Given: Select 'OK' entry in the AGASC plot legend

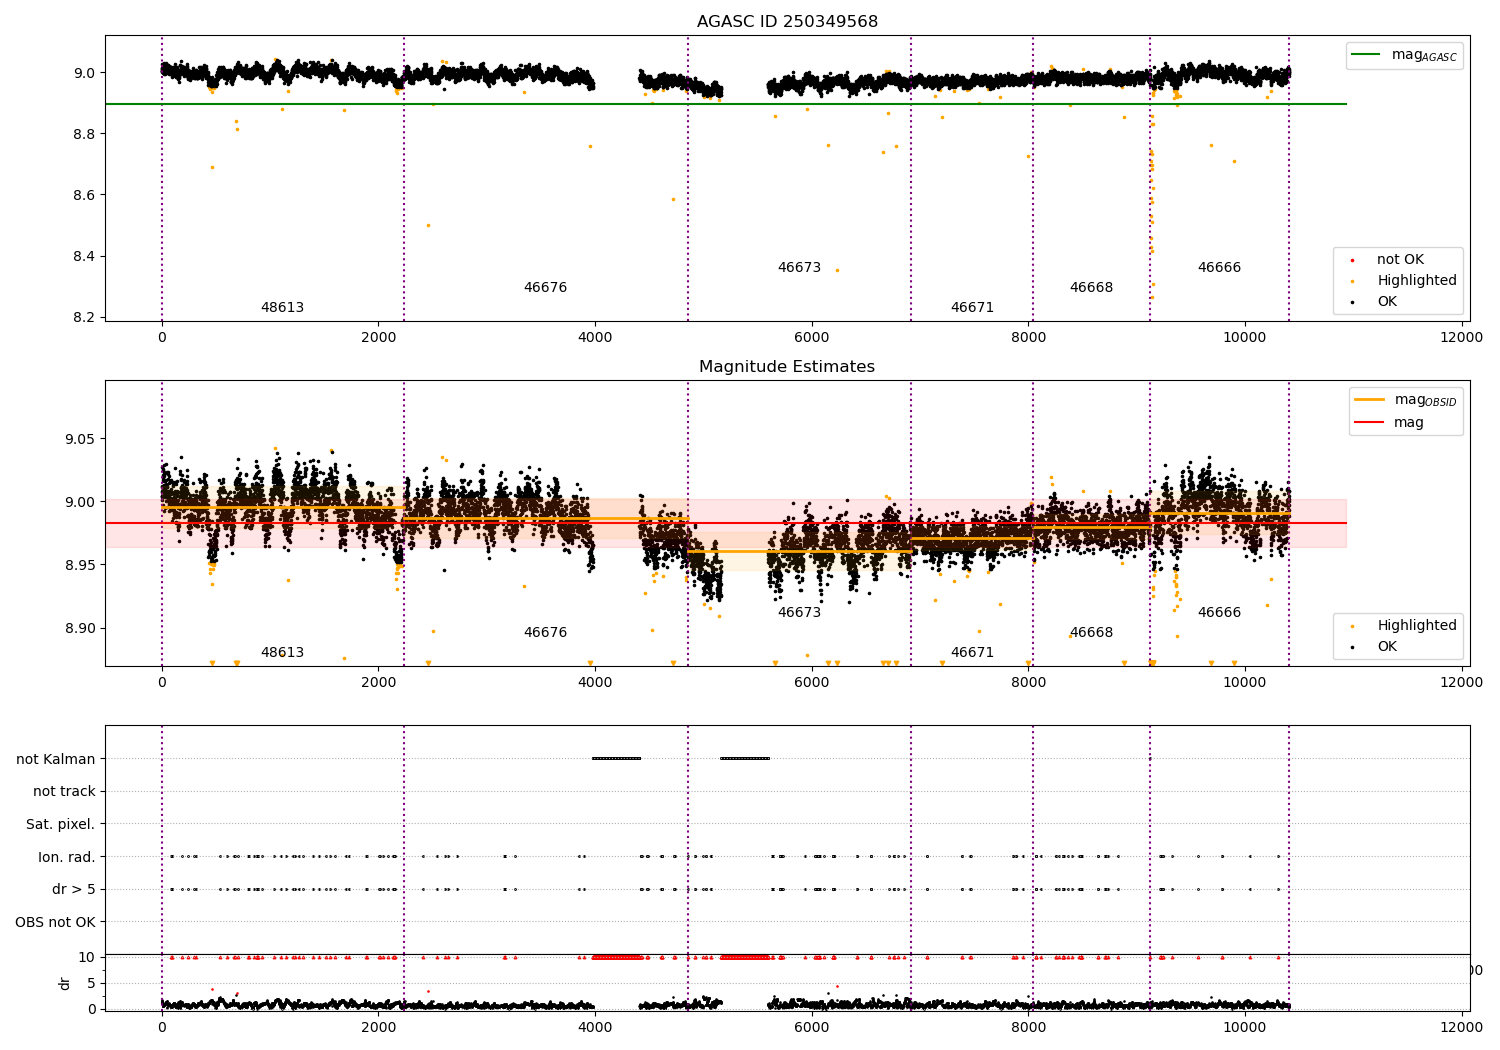Looking at the screenshot, I should pos(1387,302).
